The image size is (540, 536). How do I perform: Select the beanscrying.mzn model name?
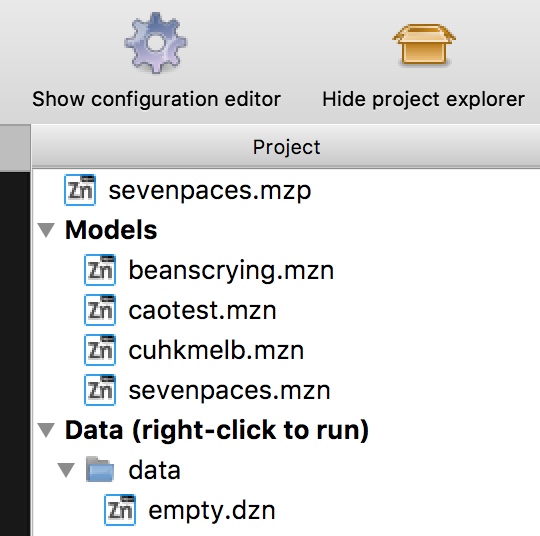pyautogui.click(x=231, y=270)
